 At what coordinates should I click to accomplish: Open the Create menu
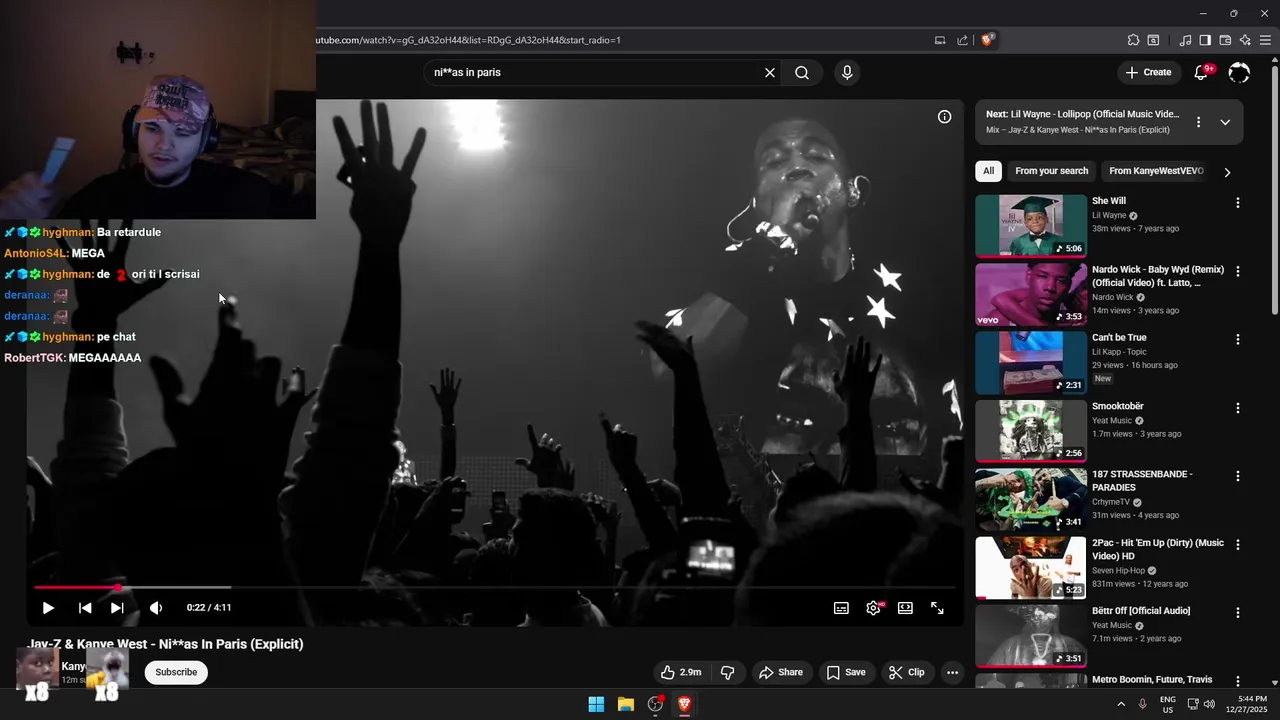click(x=1148, y=73)
